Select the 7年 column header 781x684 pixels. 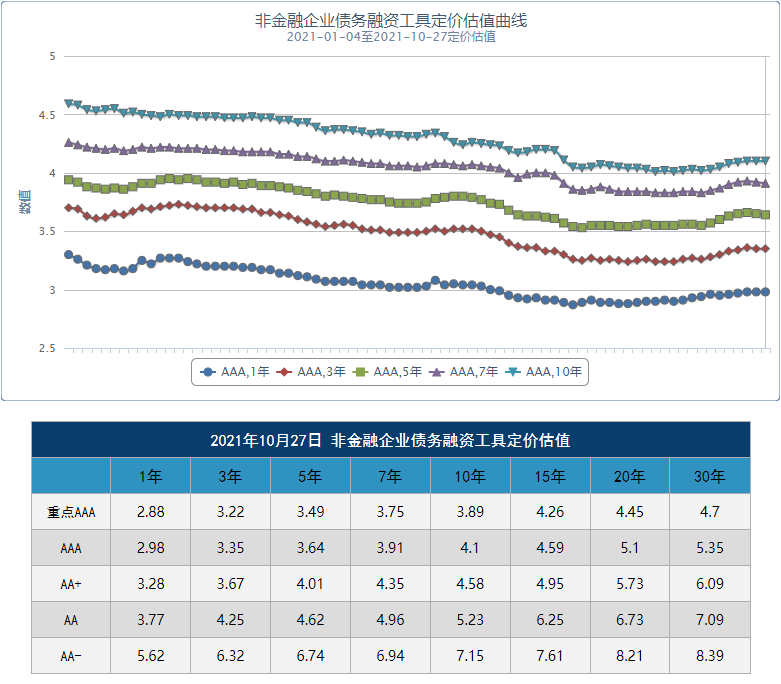[x=390, y=476]
